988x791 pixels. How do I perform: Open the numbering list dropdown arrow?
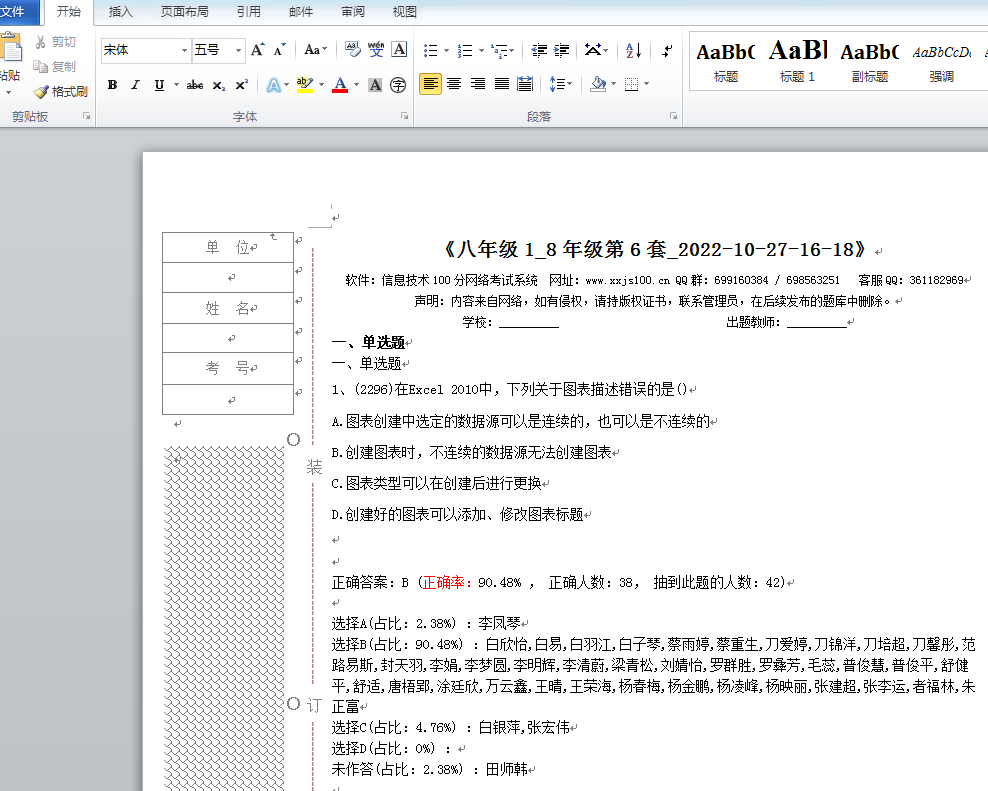point(481,50)
